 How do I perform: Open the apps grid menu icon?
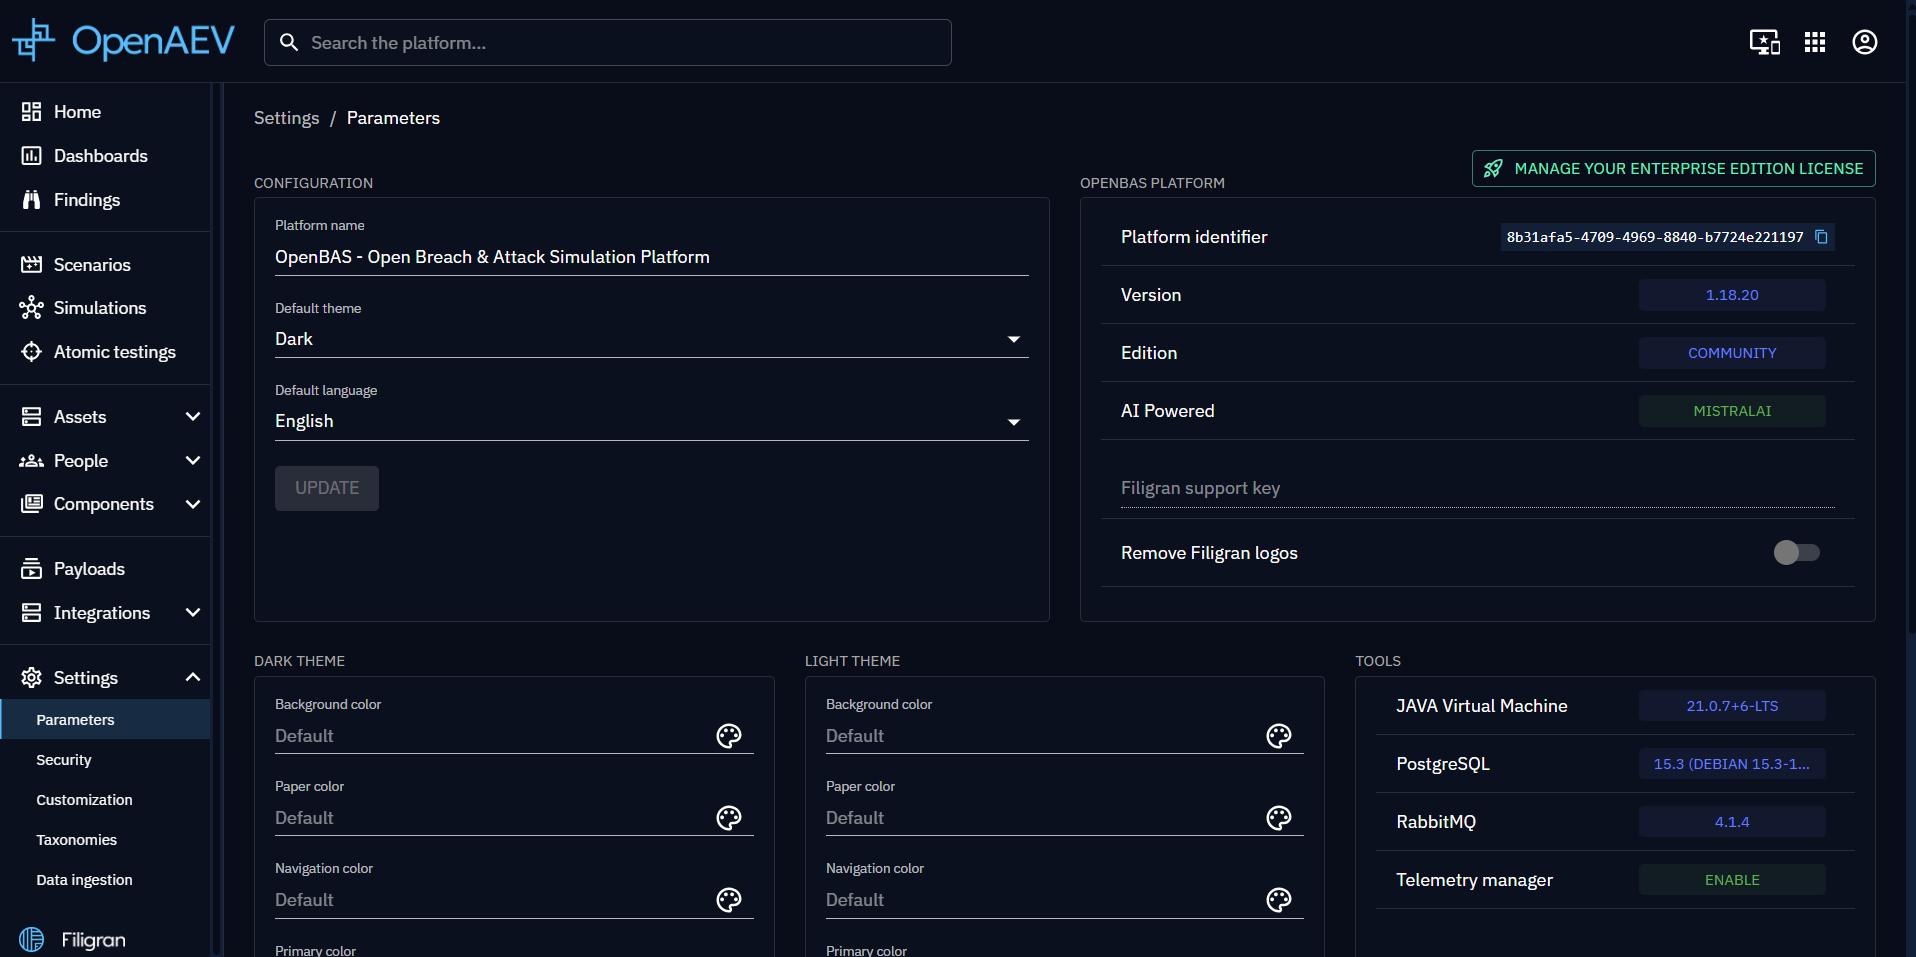pyautogui.click(x=1814, y=42)
